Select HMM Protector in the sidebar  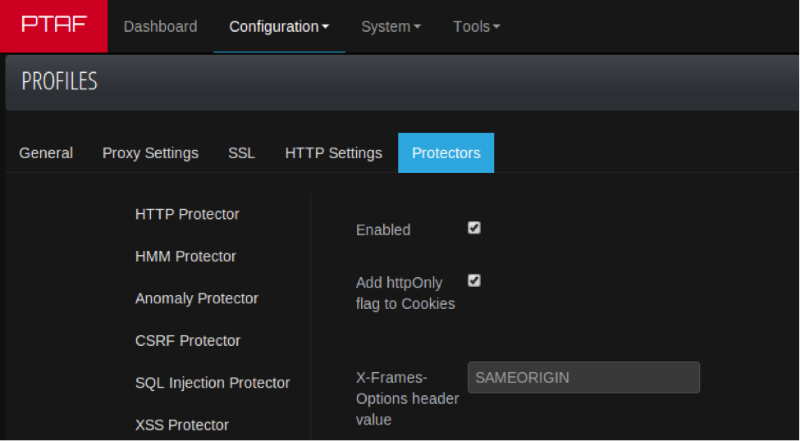point(185,256)
